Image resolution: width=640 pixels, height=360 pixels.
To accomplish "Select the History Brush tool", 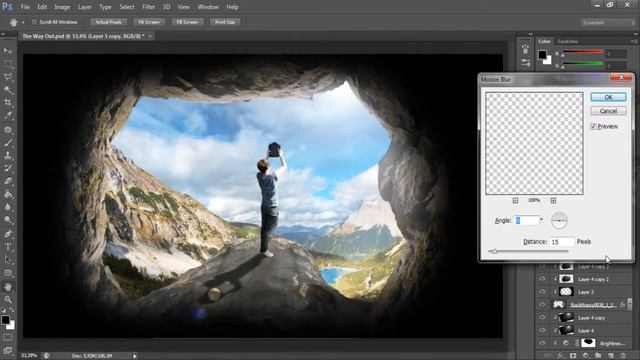I will click(8, 168).
